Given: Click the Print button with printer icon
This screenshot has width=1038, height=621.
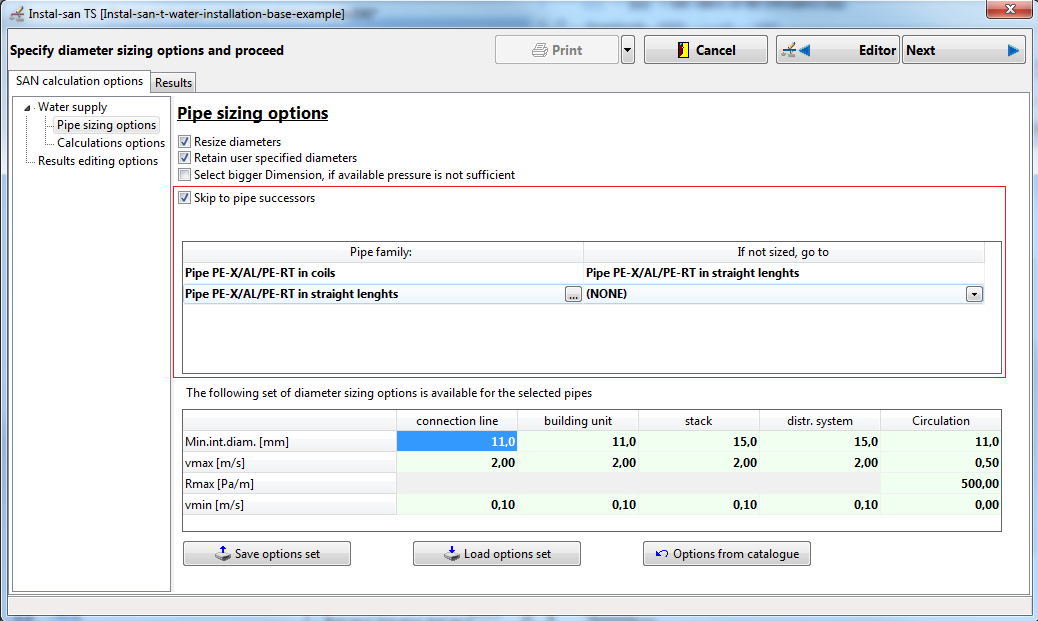Looking at the screenshot, I should (x=556, y=50).
